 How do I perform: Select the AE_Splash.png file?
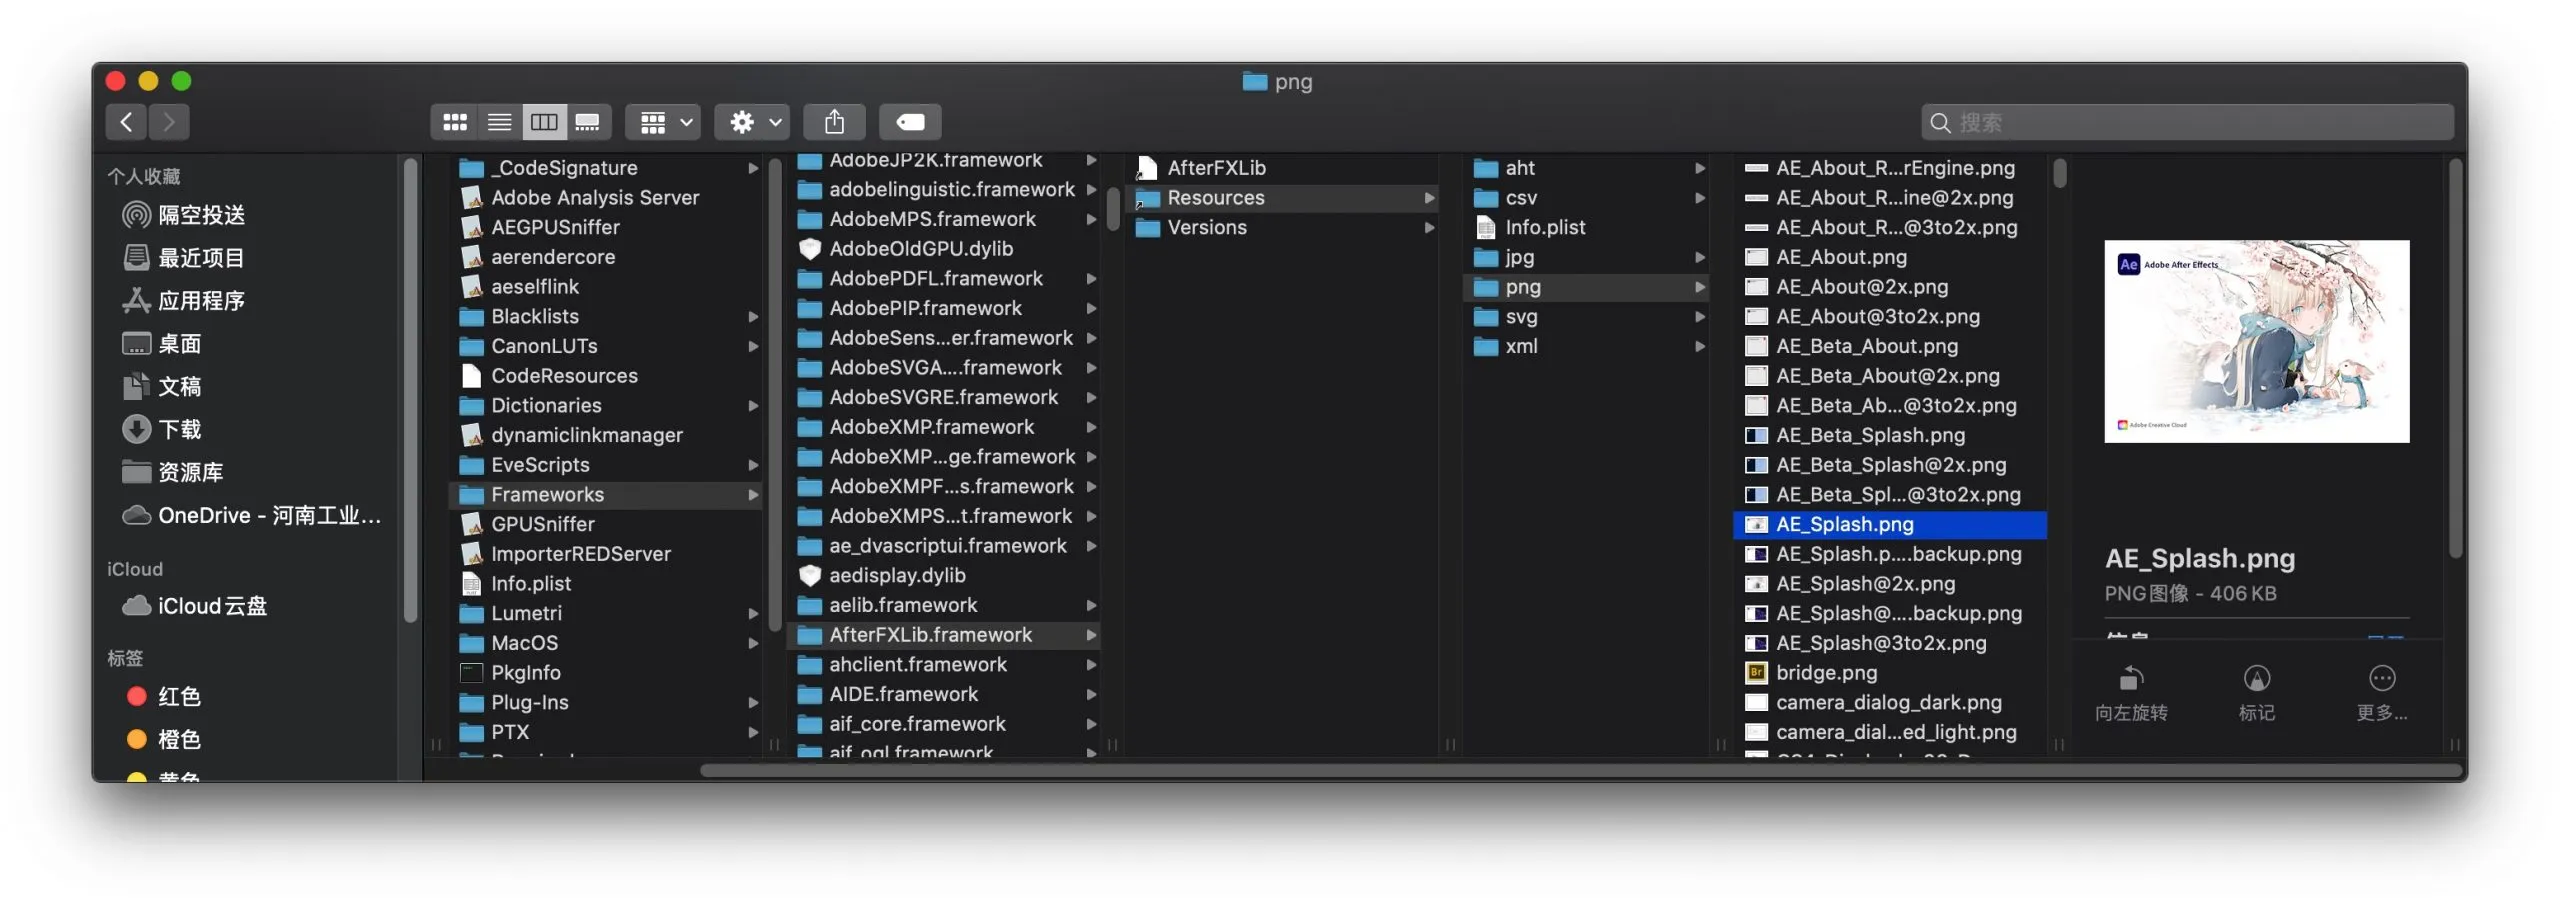point(1889,525)
